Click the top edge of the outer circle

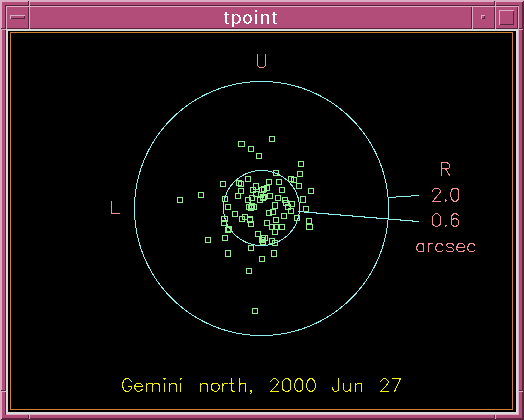pos(261,82)
